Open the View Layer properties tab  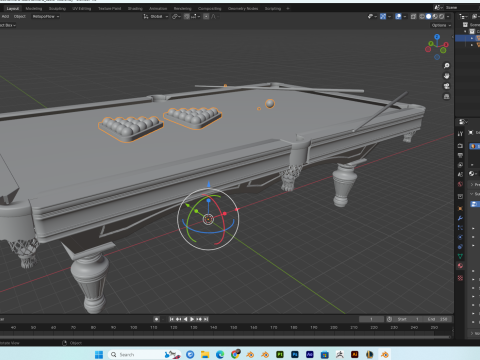(460, 165)
